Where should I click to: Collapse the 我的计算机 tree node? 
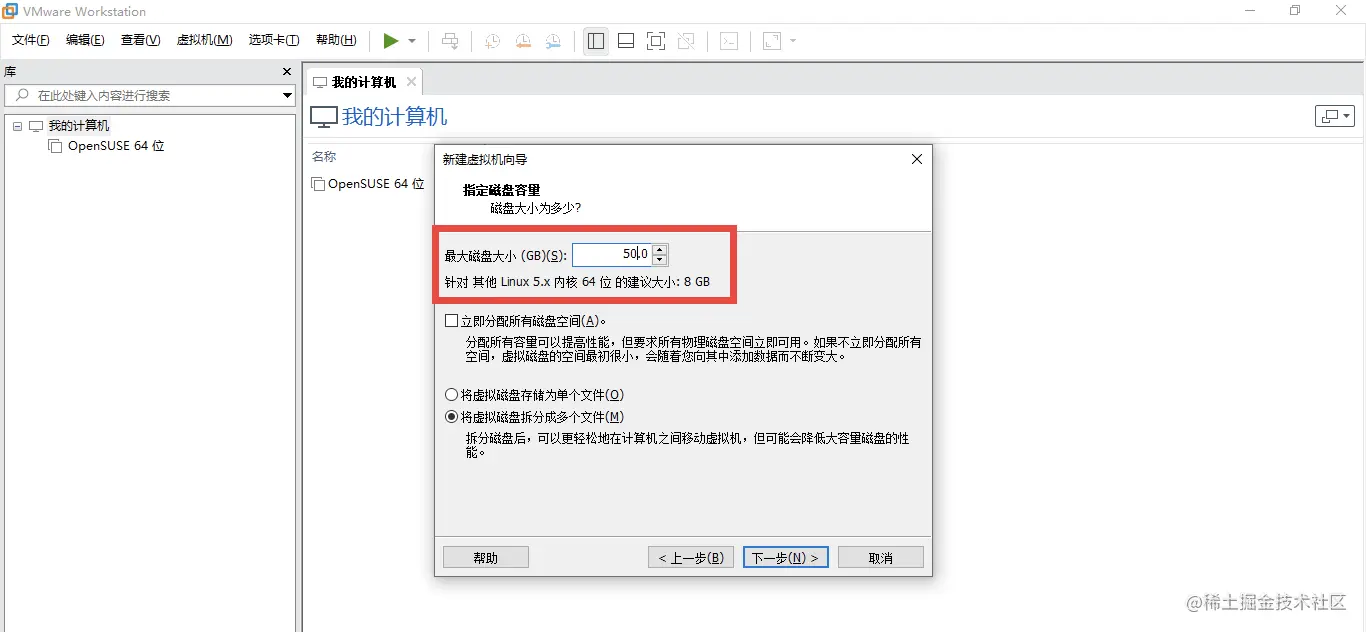point(18,126)
